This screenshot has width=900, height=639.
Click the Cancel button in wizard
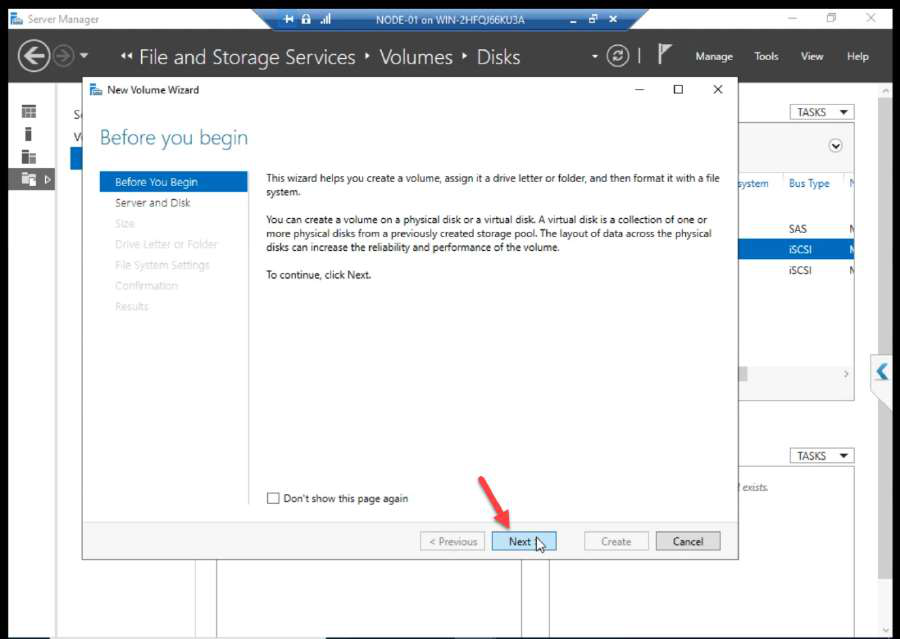(688, 541)
